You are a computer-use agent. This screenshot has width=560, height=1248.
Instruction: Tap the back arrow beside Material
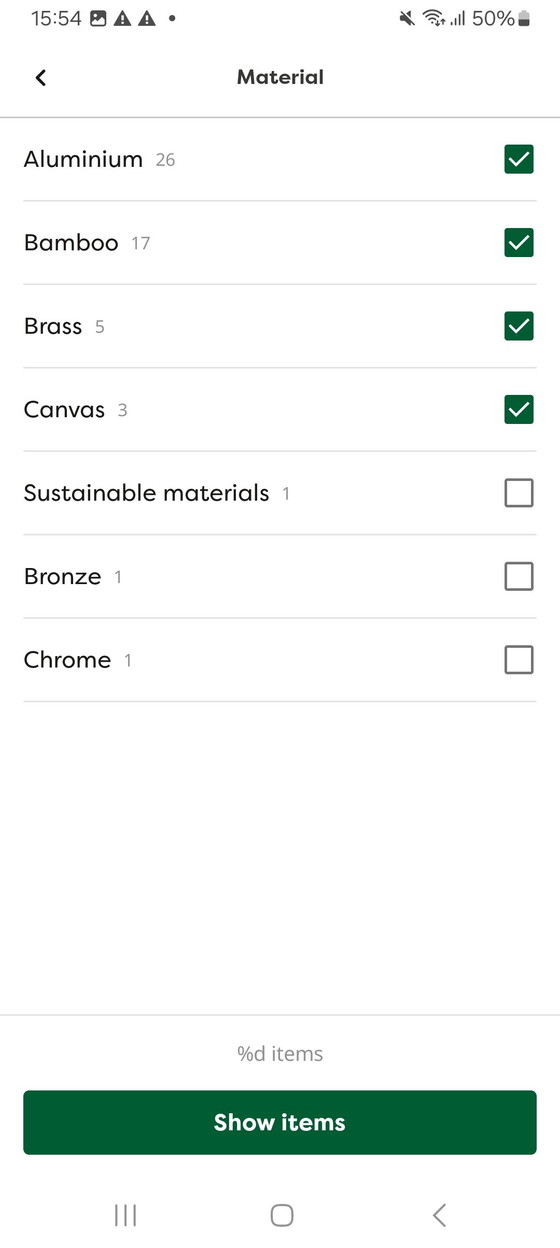point(40,78)
